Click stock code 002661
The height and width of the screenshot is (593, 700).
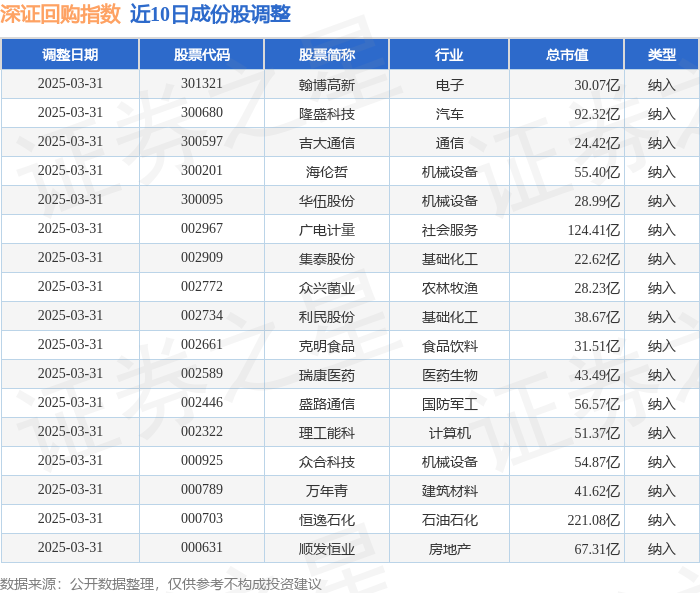(202, 345)
